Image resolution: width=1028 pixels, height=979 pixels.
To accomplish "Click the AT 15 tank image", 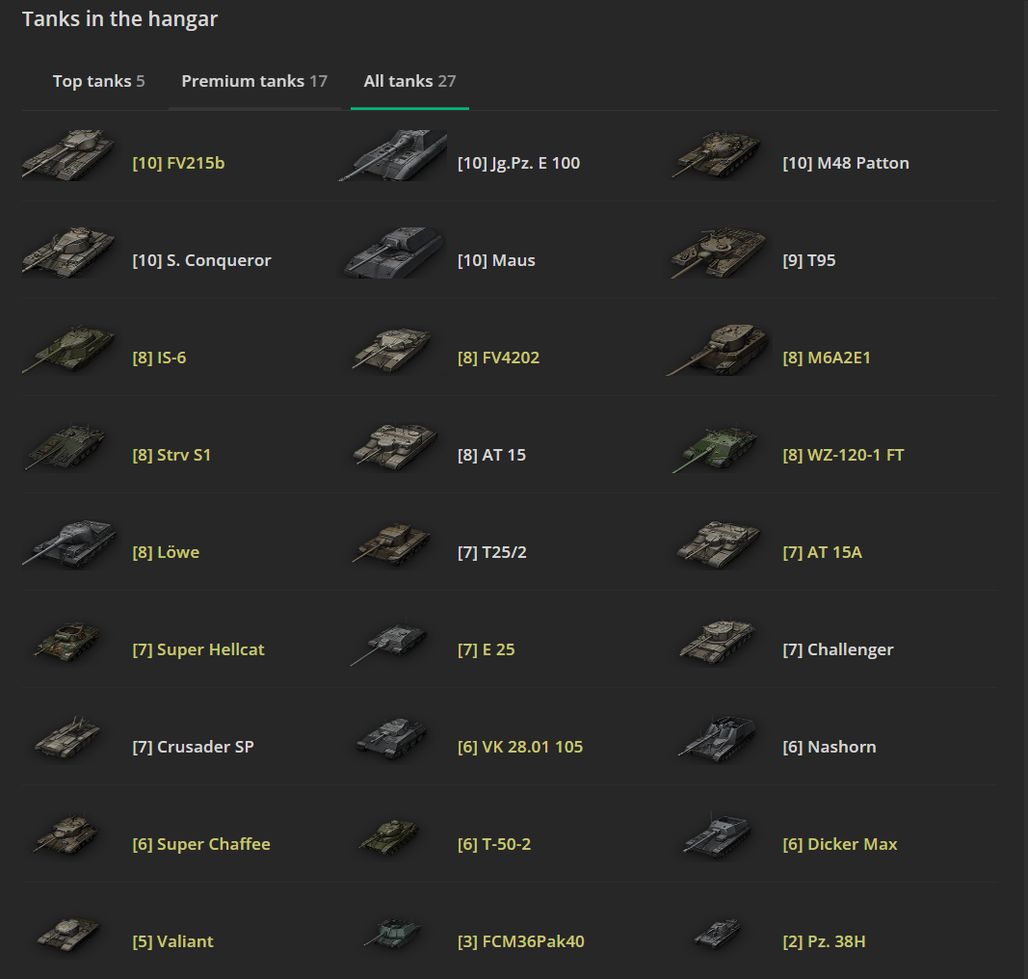I will (x=395, y=447).
